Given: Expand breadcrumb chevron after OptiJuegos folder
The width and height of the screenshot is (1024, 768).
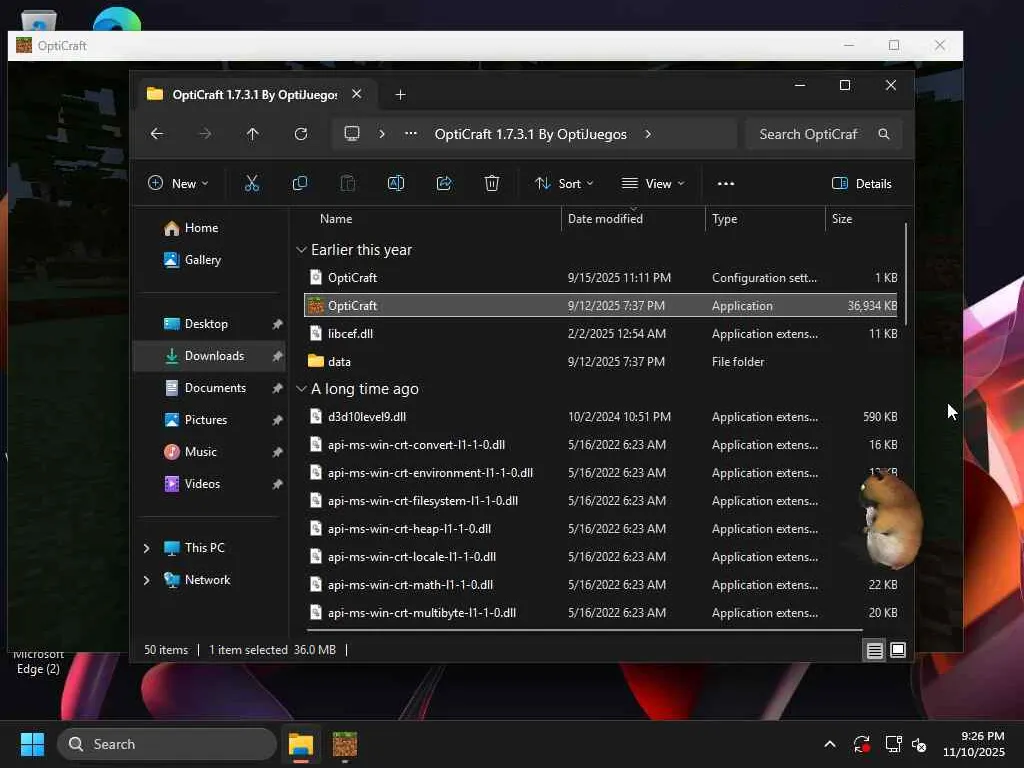Looking at the screenshot, I should [x=648, y=134].
